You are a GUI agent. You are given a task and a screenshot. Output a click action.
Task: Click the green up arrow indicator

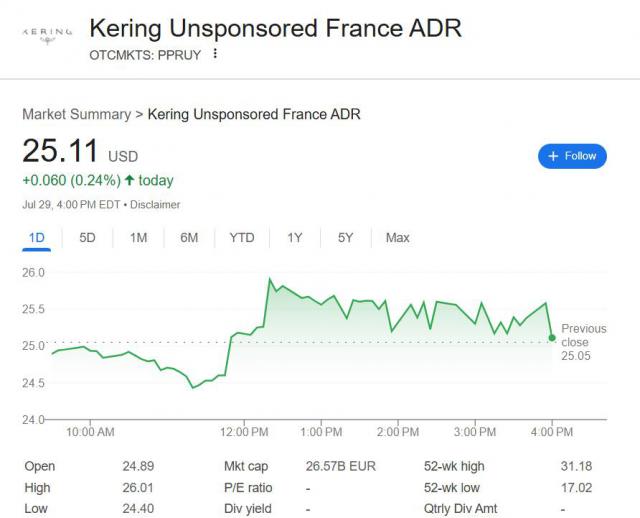(x=130, y=181)
